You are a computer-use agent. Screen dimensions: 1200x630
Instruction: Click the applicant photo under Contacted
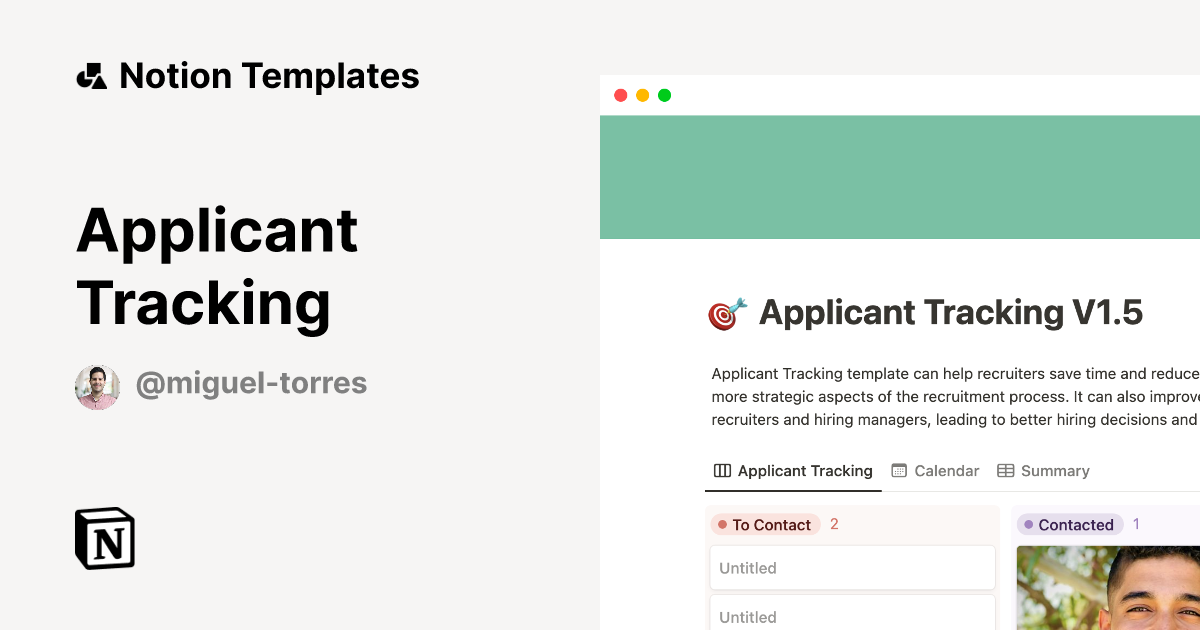(x=1110, y=588)
